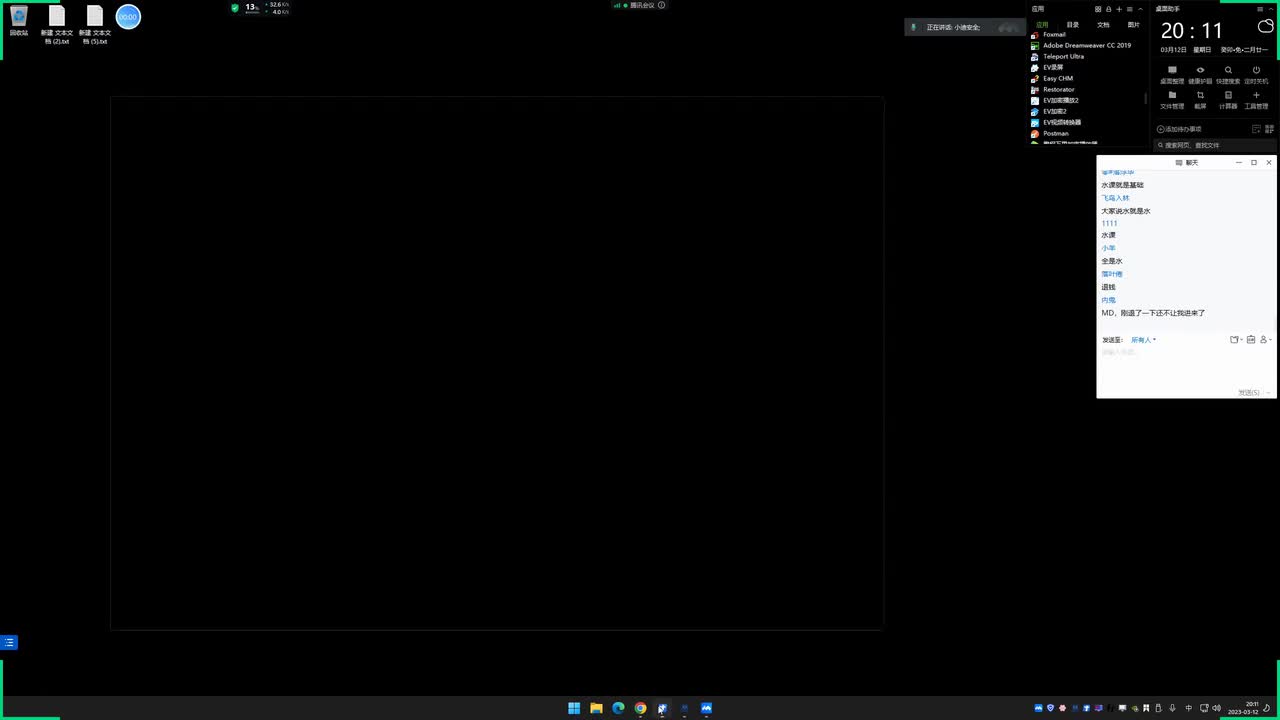1280x720 pixels.
Task: Launch Adobe Dreamweaver CC 2019
Action: [x=1087, y=45]
